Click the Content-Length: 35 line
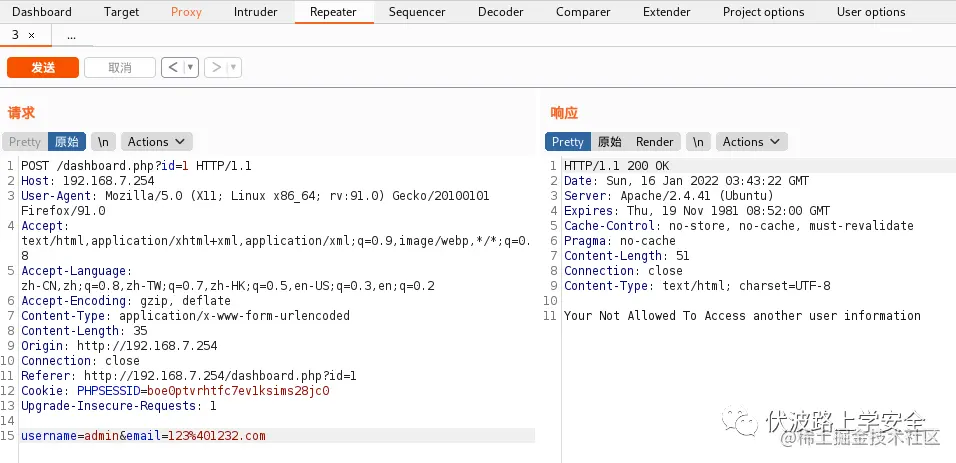This screenshot has width=956, height=463. [84, 331]
